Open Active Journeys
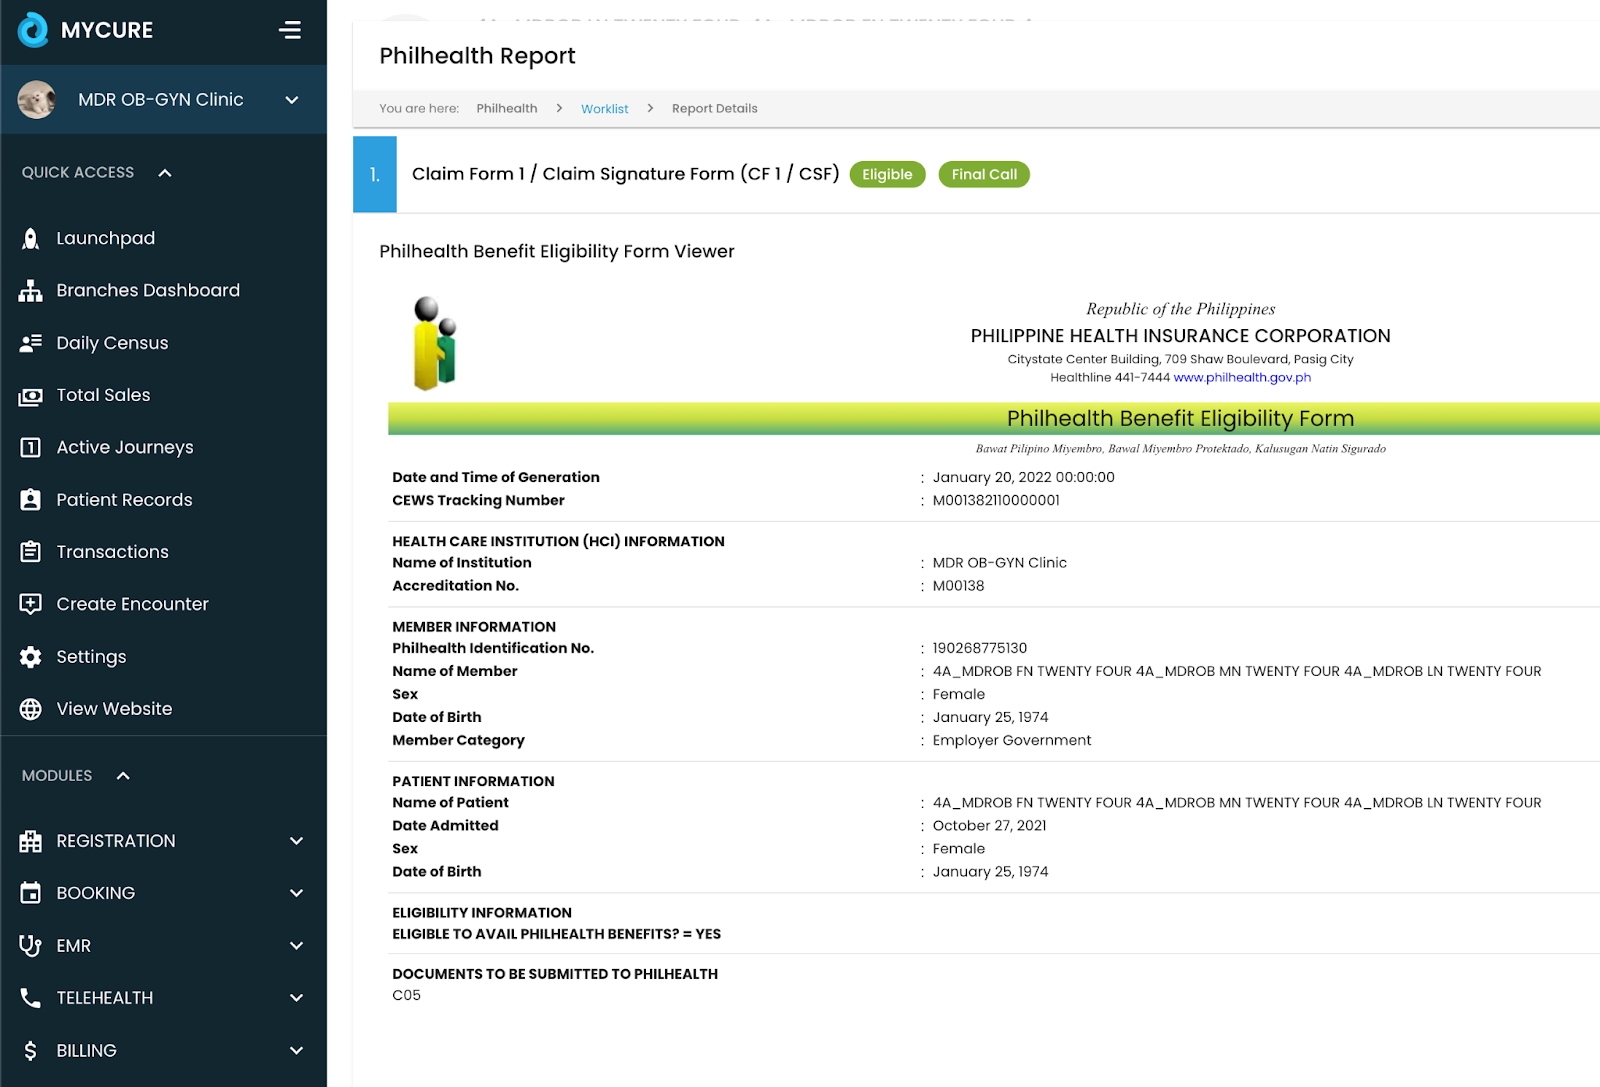The width and height of the screenshot is (1600, 1087). pyautogui.click(x=125, y=447)
